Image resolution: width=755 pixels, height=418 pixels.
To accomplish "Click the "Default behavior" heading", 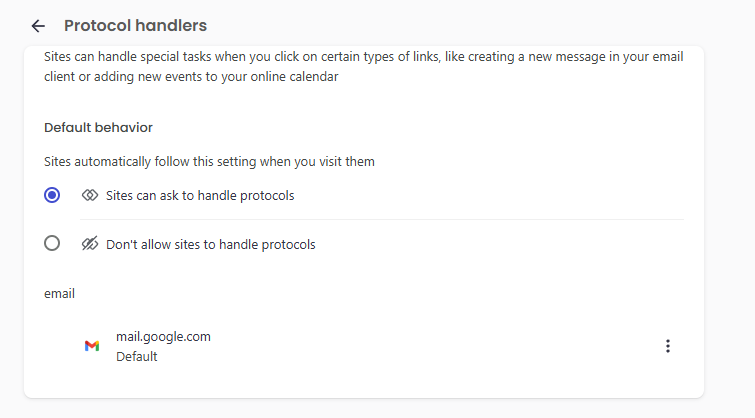I will coord(98,128).
